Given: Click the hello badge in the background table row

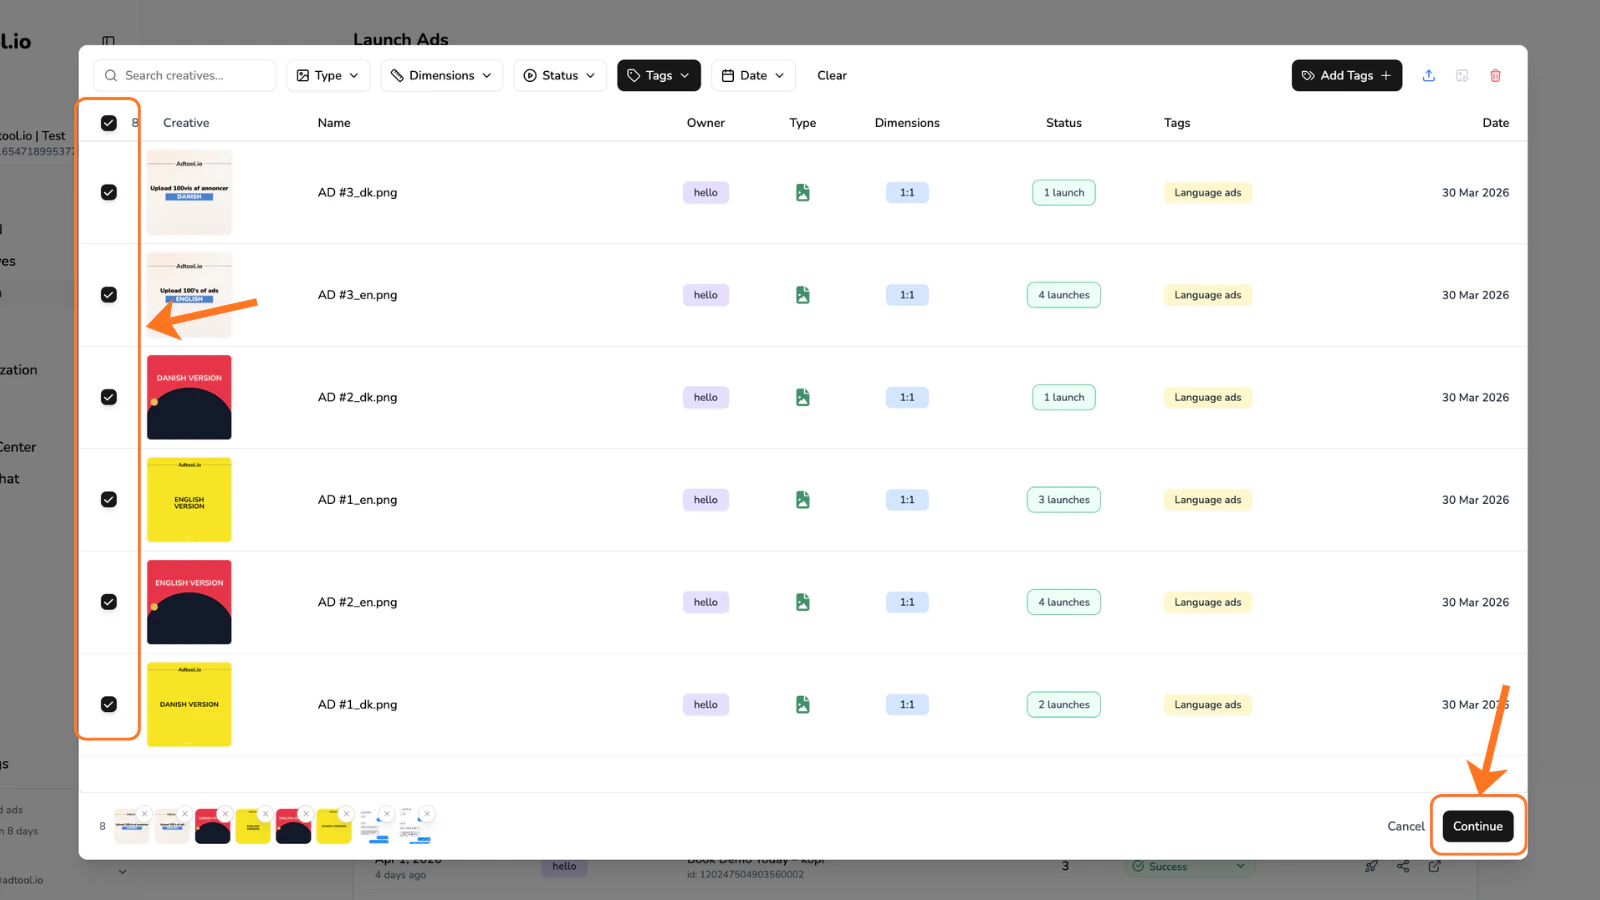Looking at the screenshot, I should [x=564, y=866].
